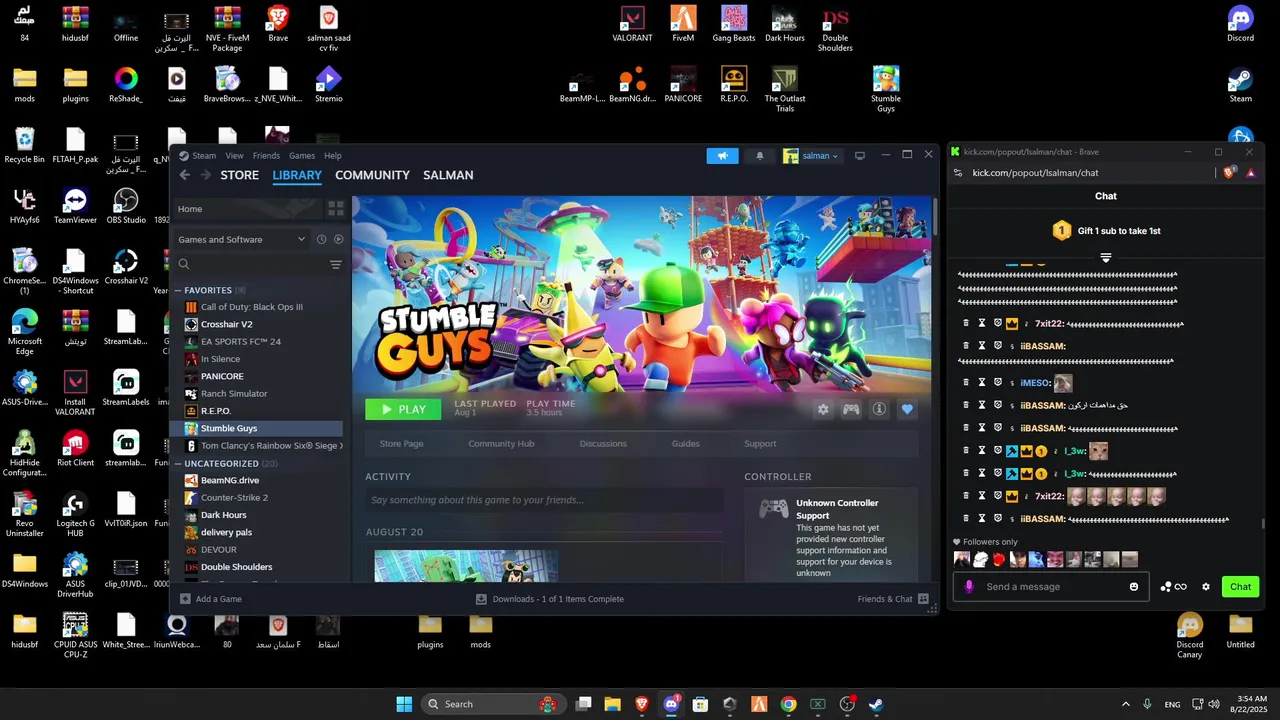
Task: Open Brave Shields icon in chat window
Action: 1230,173
